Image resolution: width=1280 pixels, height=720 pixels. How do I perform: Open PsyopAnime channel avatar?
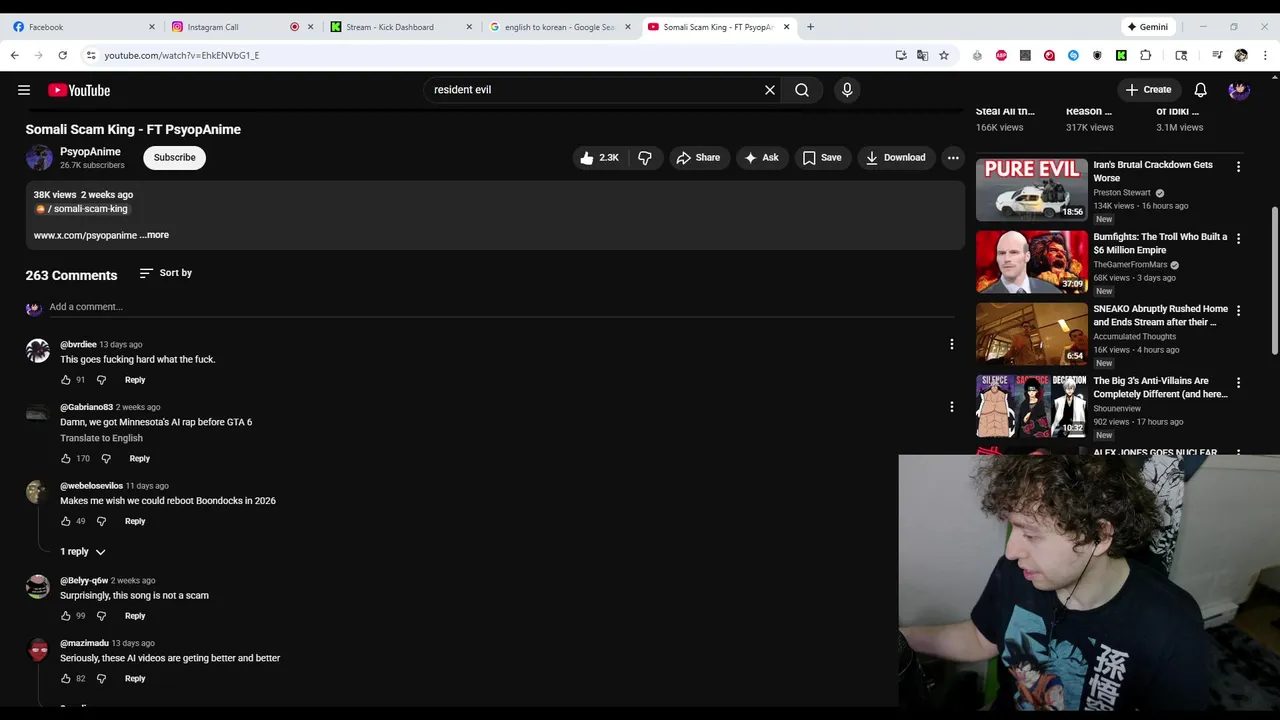[x=39, y=158]
